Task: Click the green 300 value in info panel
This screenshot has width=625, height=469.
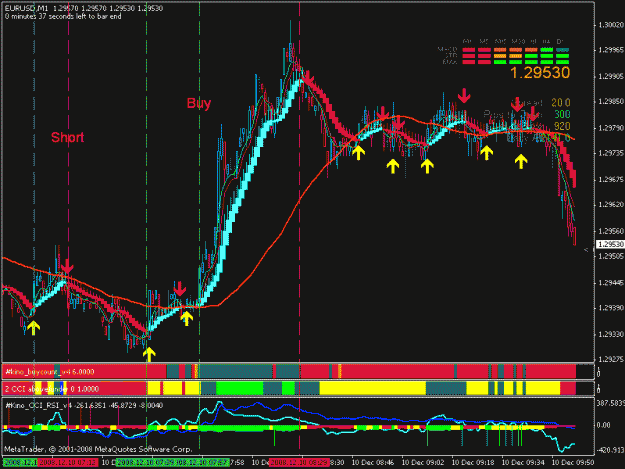Action: [x=562, y=115]
